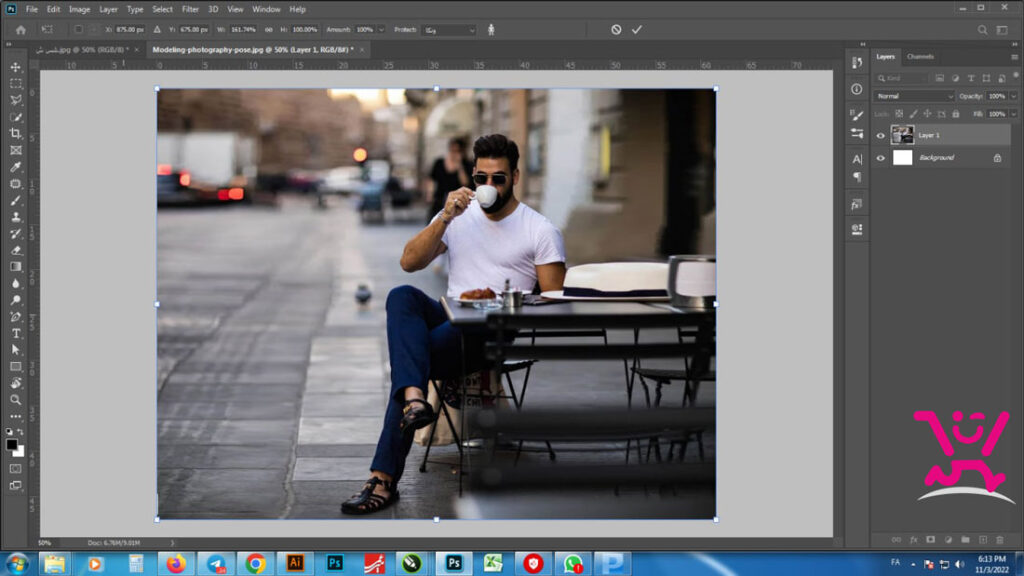Open the Amount slider dropdown arrow
Screen dimensions: 1024x576
(x=381, y=30)
